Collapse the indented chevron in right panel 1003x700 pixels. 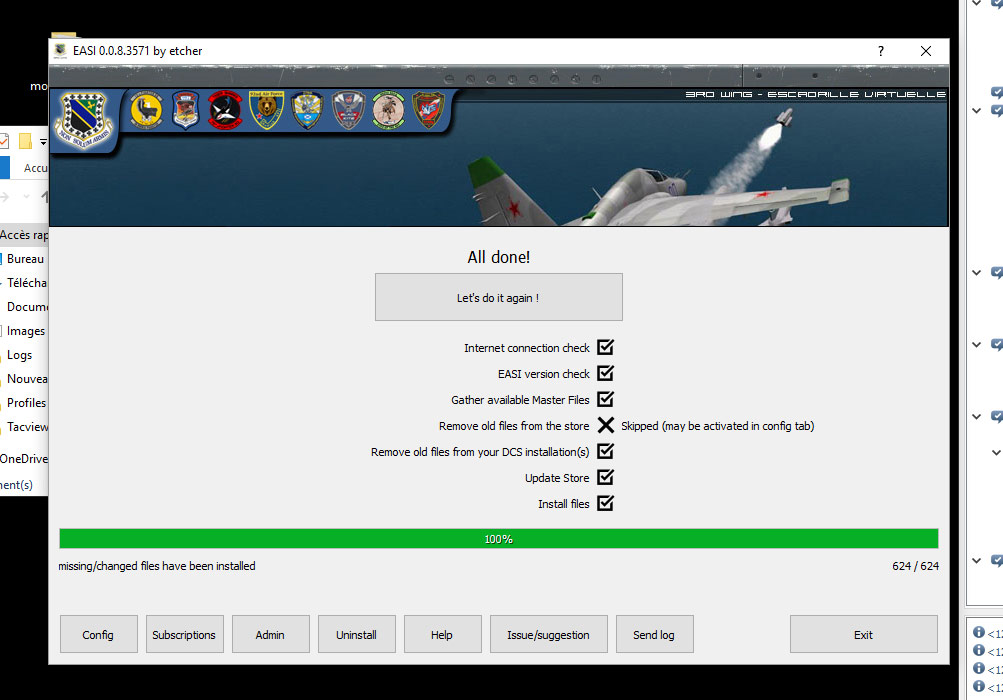996,452
